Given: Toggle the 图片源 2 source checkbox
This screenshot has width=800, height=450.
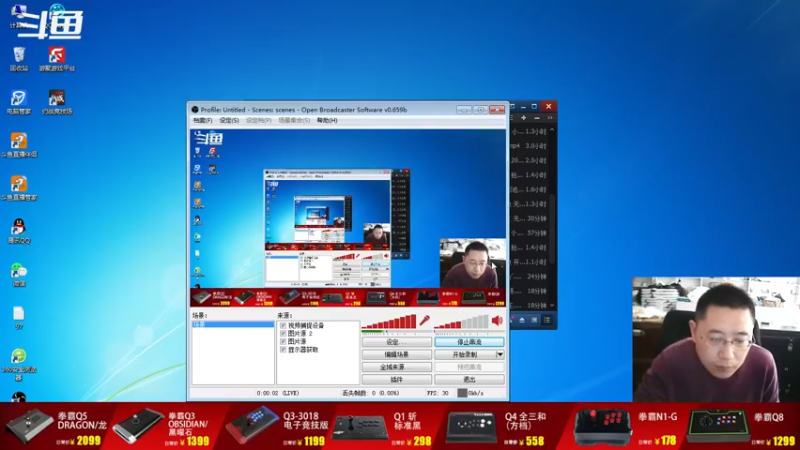Looking at the screenshot, I should pyautogui.click(x=283, y=333).
